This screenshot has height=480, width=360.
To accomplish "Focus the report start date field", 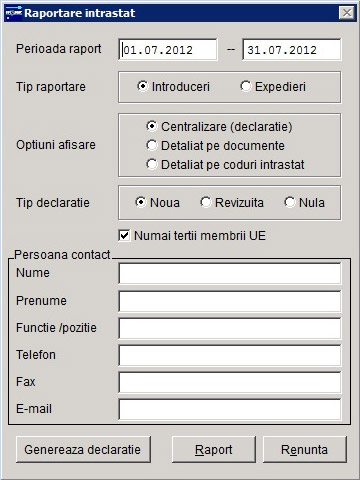I will pos(168,50).
